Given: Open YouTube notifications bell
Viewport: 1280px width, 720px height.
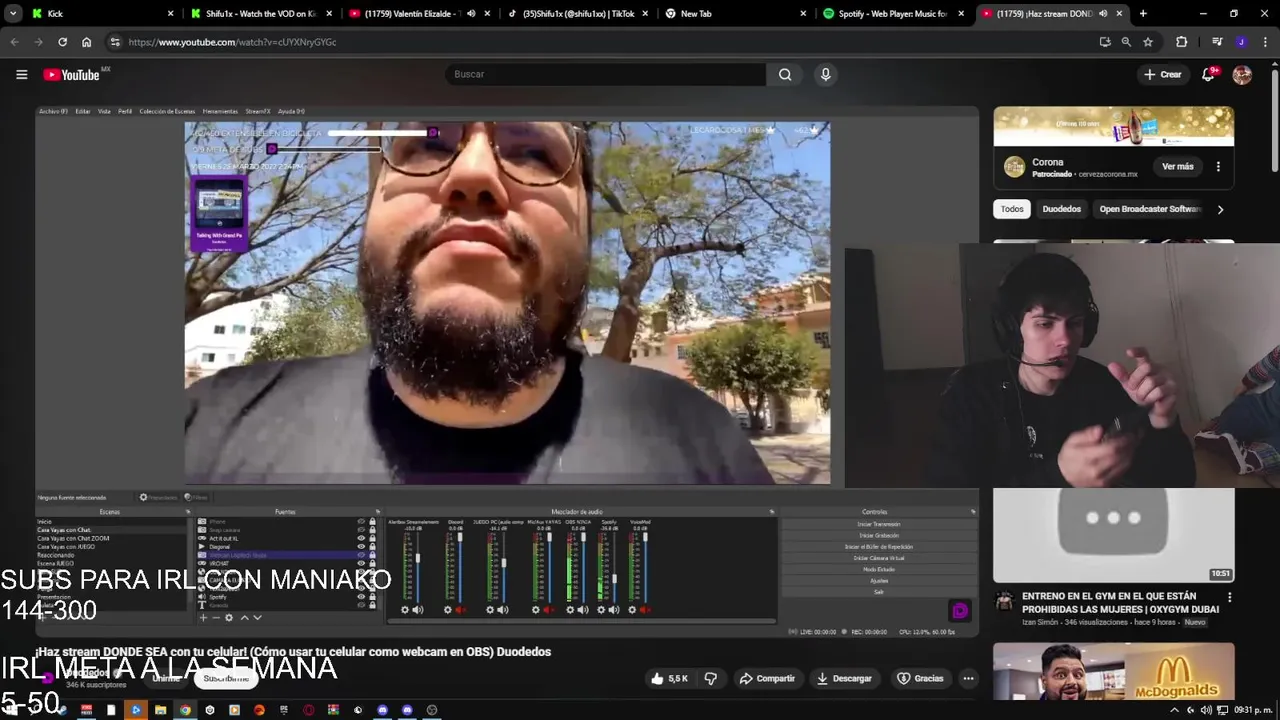Looking at the screenshot, I should [x=1208, y=74].
